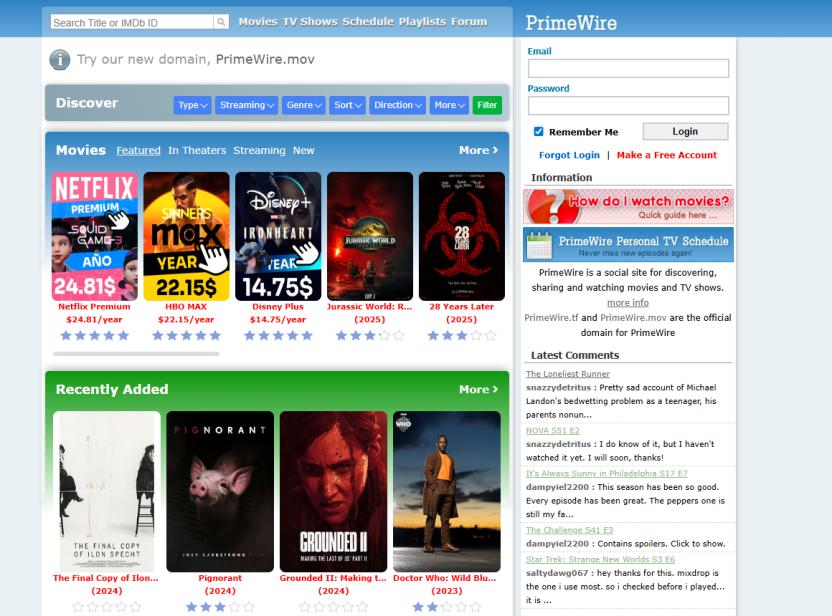Click the movies carousel horizontal scrollbar

(136, 353)
